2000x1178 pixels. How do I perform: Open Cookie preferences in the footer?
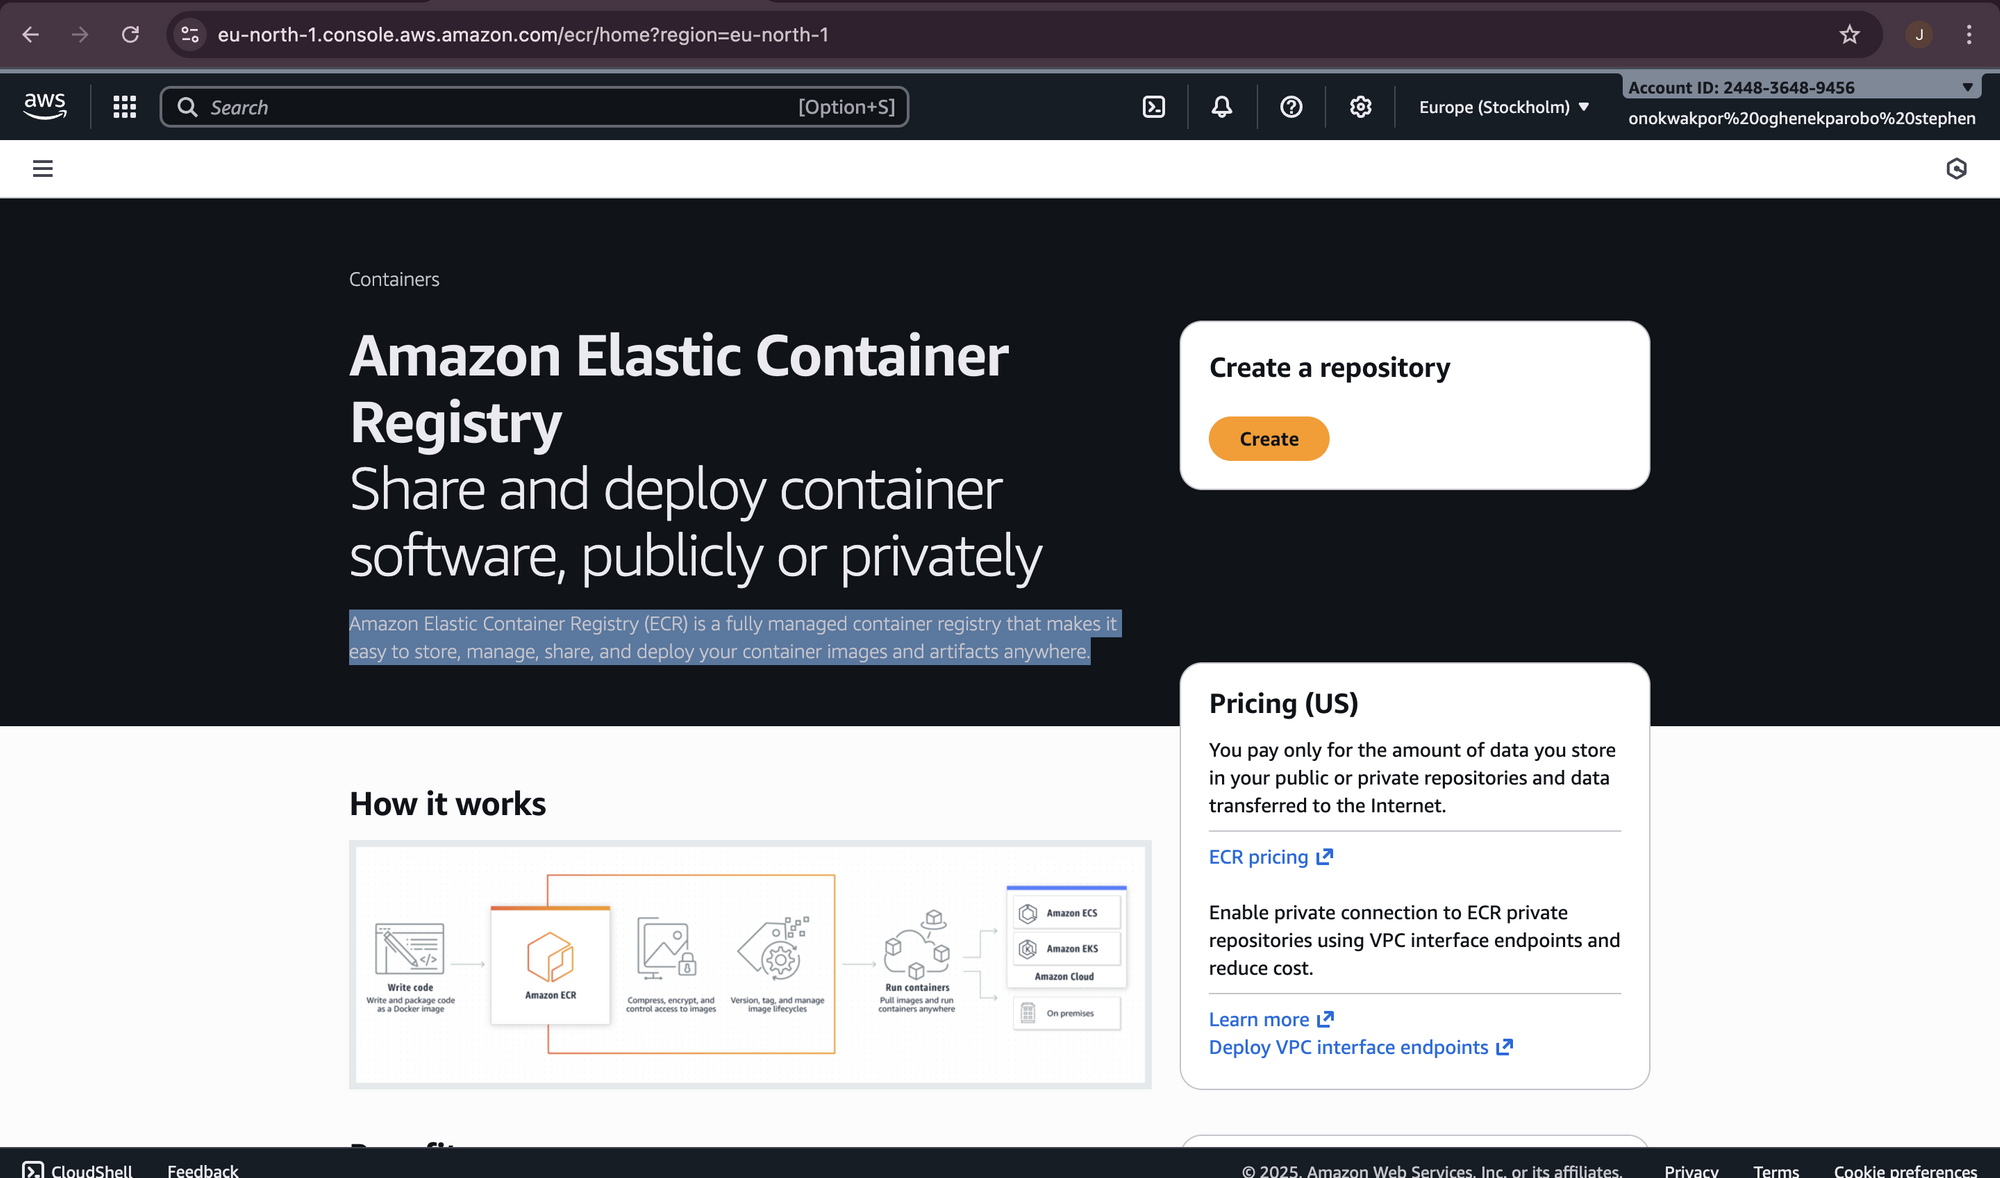point(1904,1170)
